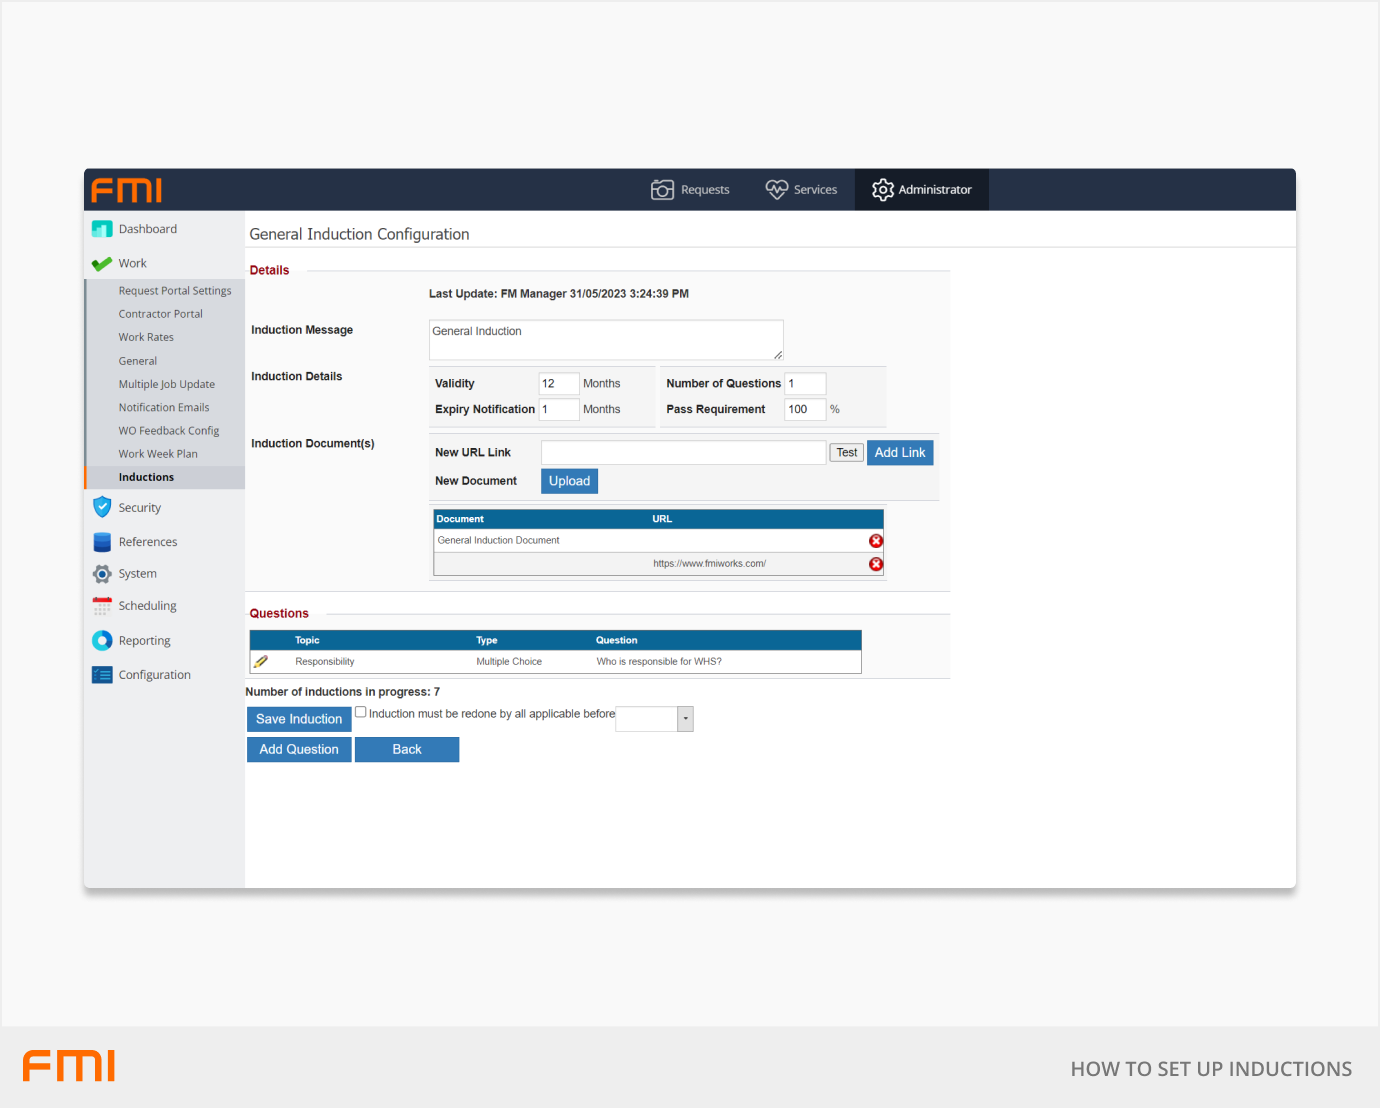Screen dimensions: 1380x1108
Task: Open the Configuration list icon
Action: point(102,675)
